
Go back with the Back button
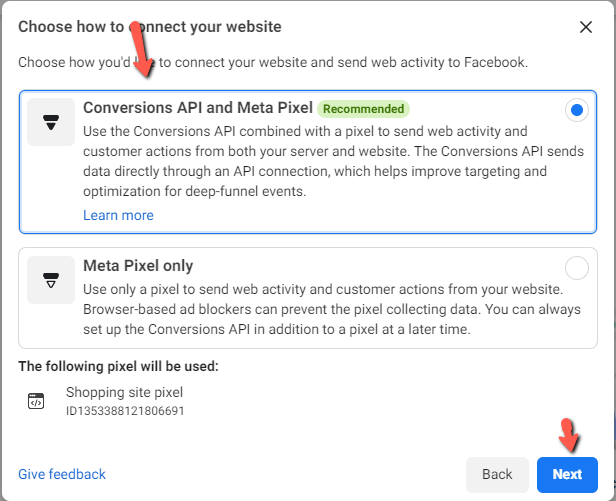pyautogui.click(x=497, y=475)
